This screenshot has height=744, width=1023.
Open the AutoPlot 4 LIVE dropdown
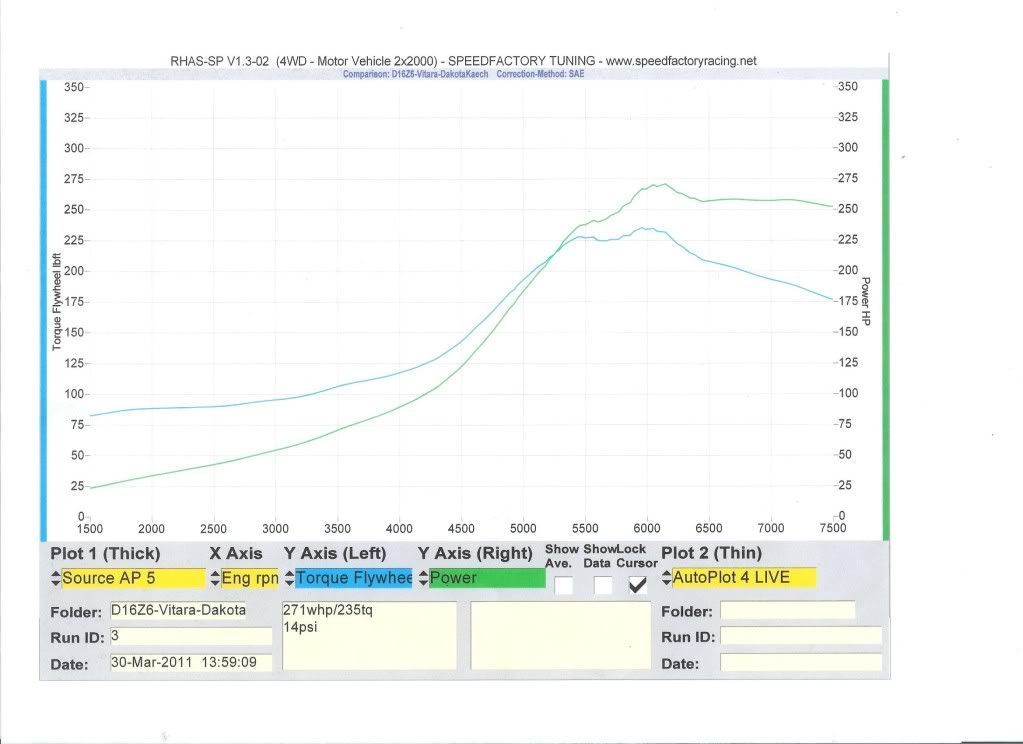click(x=744, y=578)
